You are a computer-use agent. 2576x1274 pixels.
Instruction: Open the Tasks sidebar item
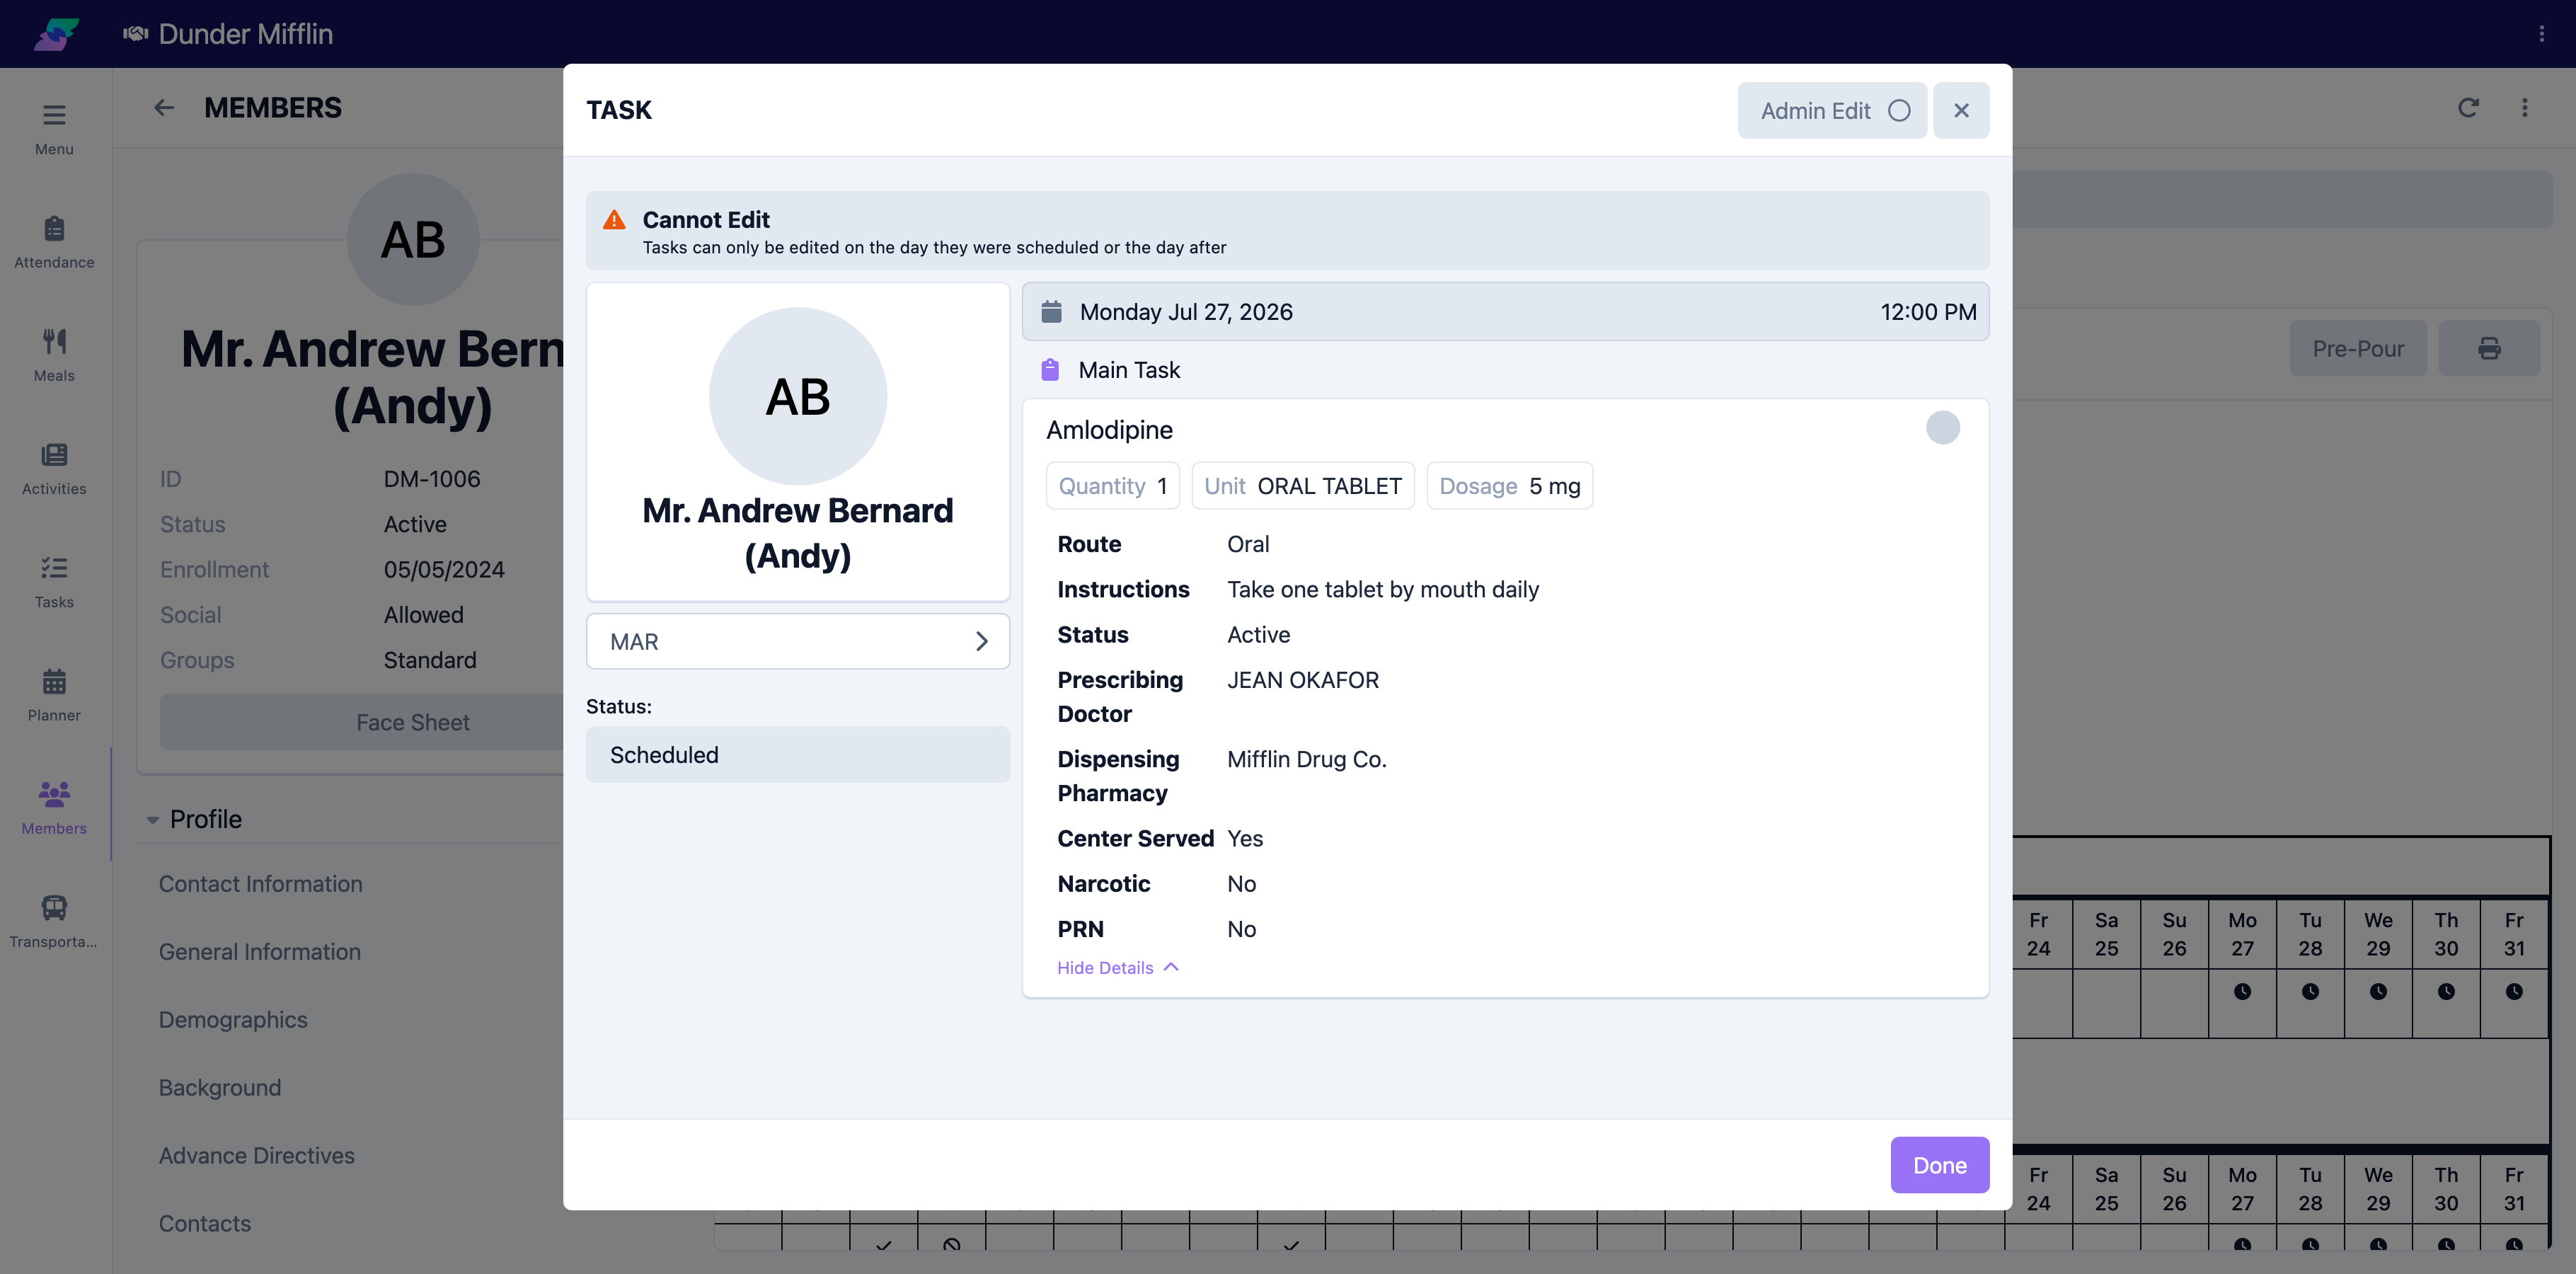[54, 582]
